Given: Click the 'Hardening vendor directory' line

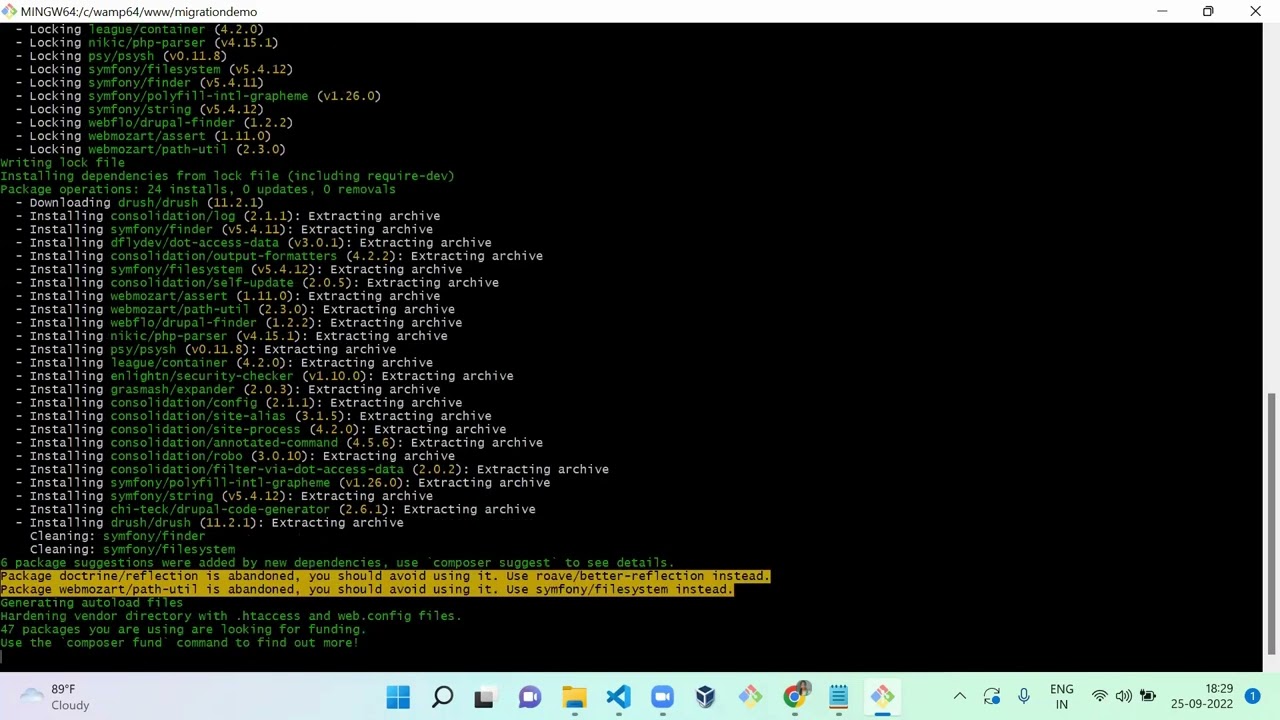Looking at the screenshot, I should [x=231, y=616].
